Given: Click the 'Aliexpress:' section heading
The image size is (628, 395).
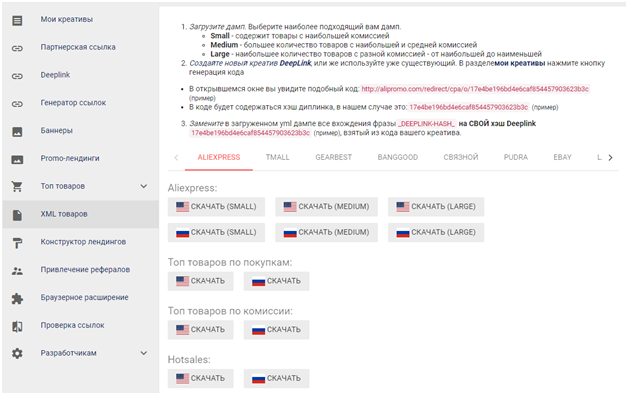Looking at the screenshot, I should coord(192,188).
